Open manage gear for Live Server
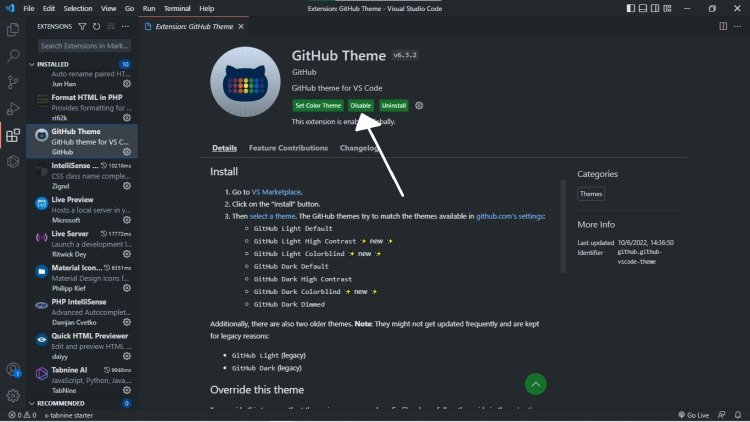Viewport: 750px width, 422px height. 127,254
